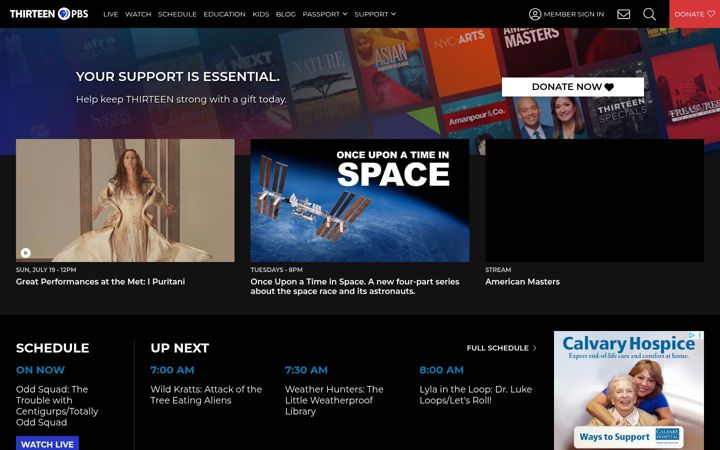Click the 8:00 AM time label
The image size is (720, 450).
coord(441,370)
